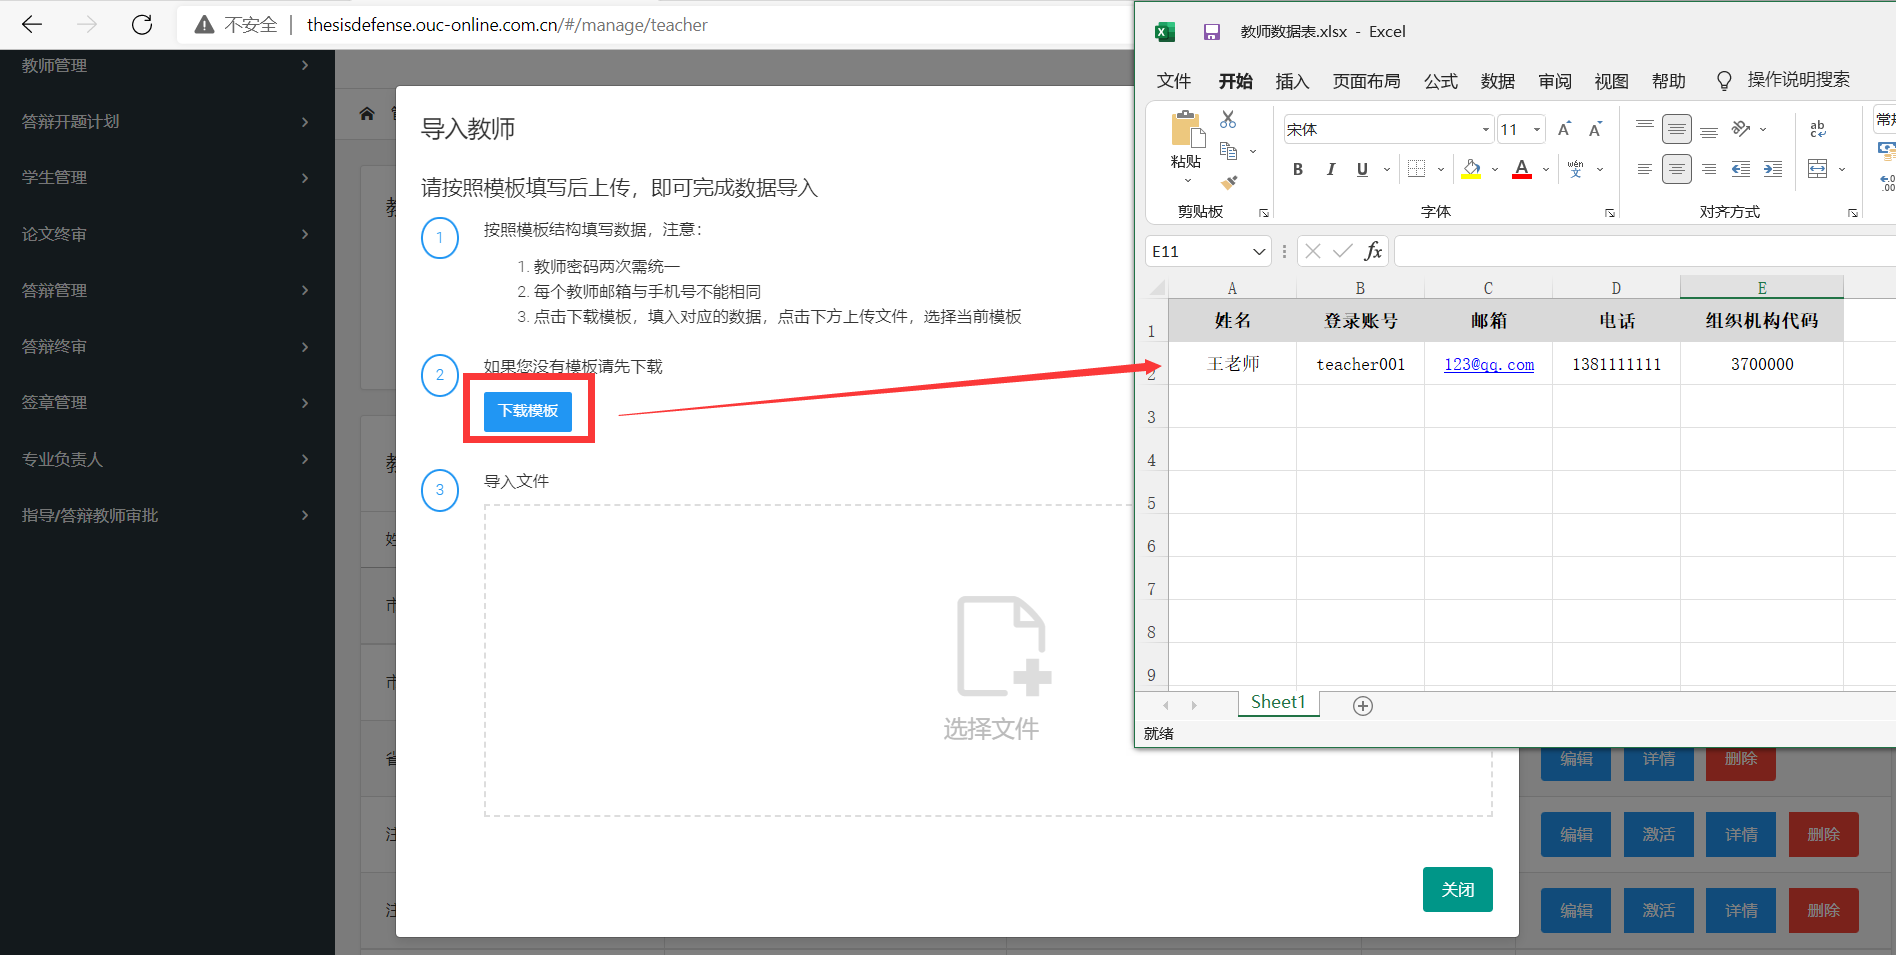Click the Wrap Text icon
The height and width of the screenshot is (955, 1897).
(x=1818, y=128)
